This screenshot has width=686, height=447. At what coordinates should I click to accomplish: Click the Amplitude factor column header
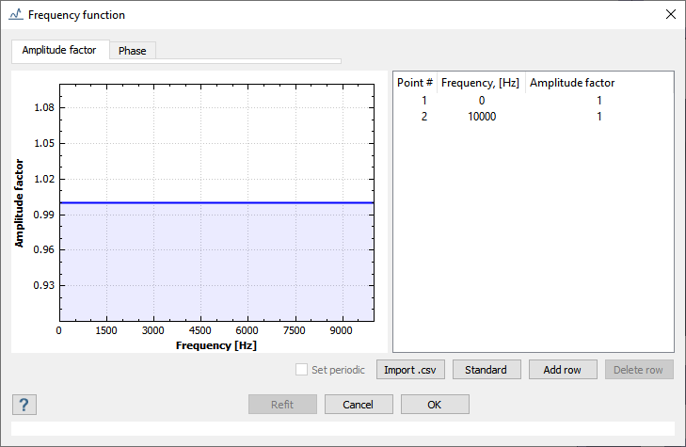(572, 83)
